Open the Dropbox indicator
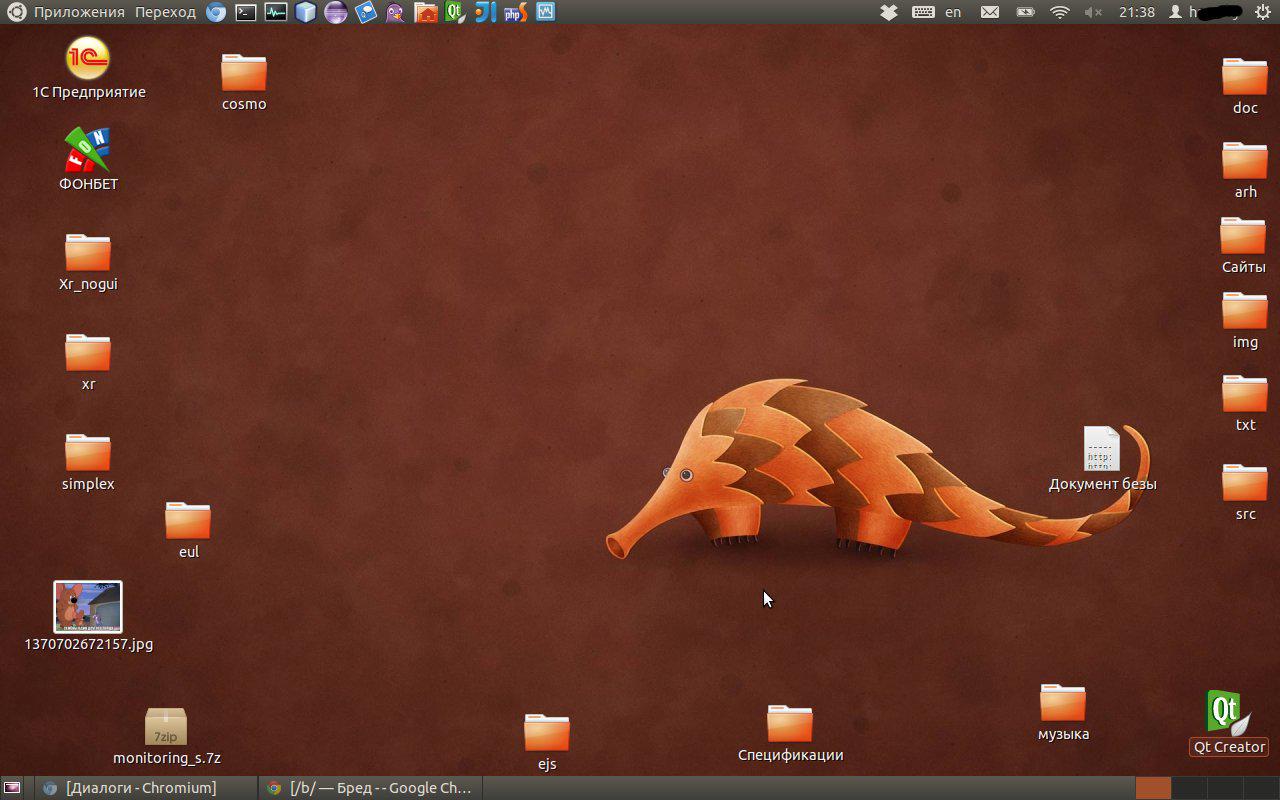The height and width of the screenshot is (800, 1280). (889, 12)
